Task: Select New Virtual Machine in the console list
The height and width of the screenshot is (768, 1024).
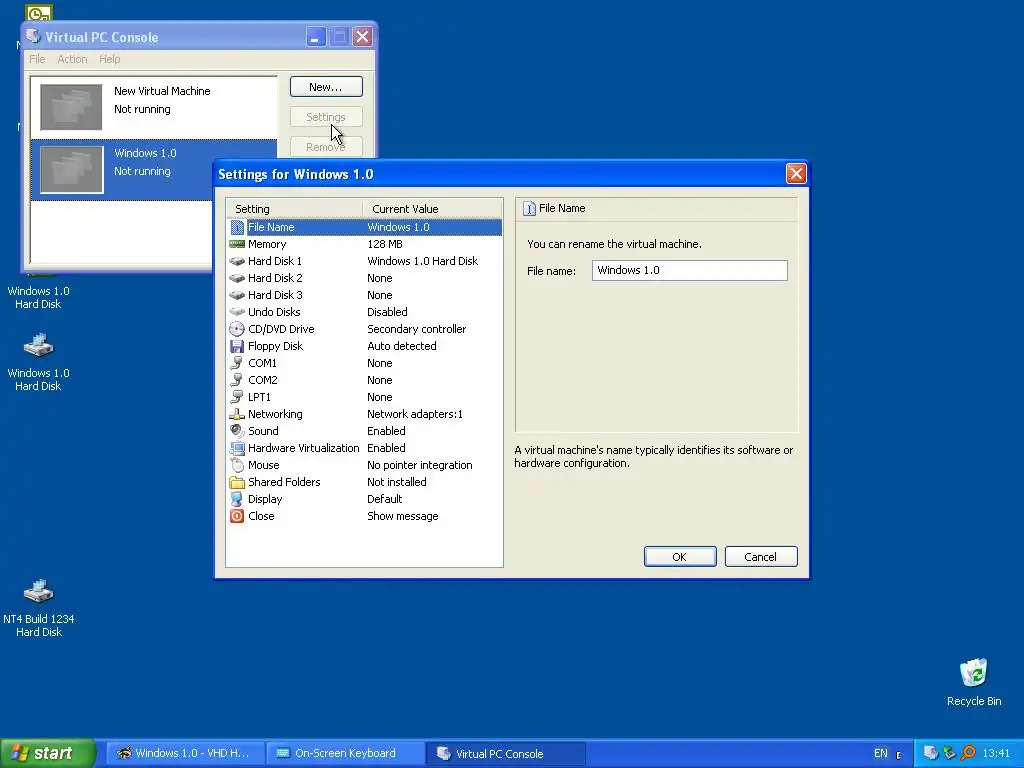Action: [154, 107]
